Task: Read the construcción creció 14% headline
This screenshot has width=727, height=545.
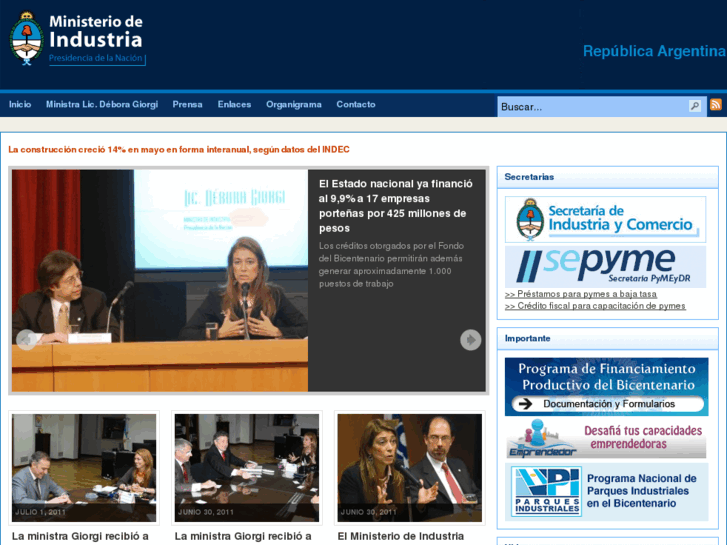Action: coord(179,150)
